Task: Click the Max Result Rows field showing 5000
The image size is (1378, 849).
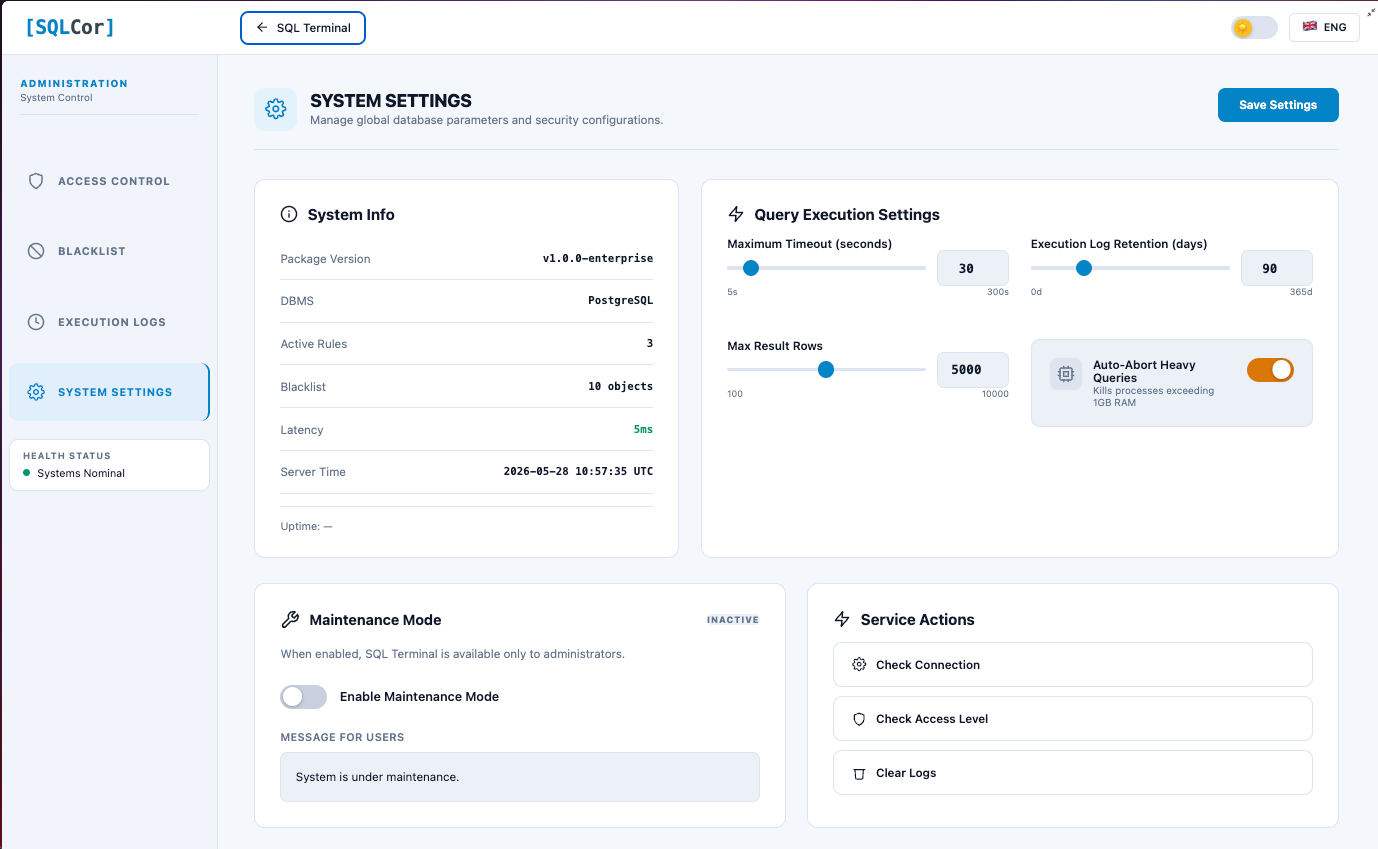Action: click(972, 370)
